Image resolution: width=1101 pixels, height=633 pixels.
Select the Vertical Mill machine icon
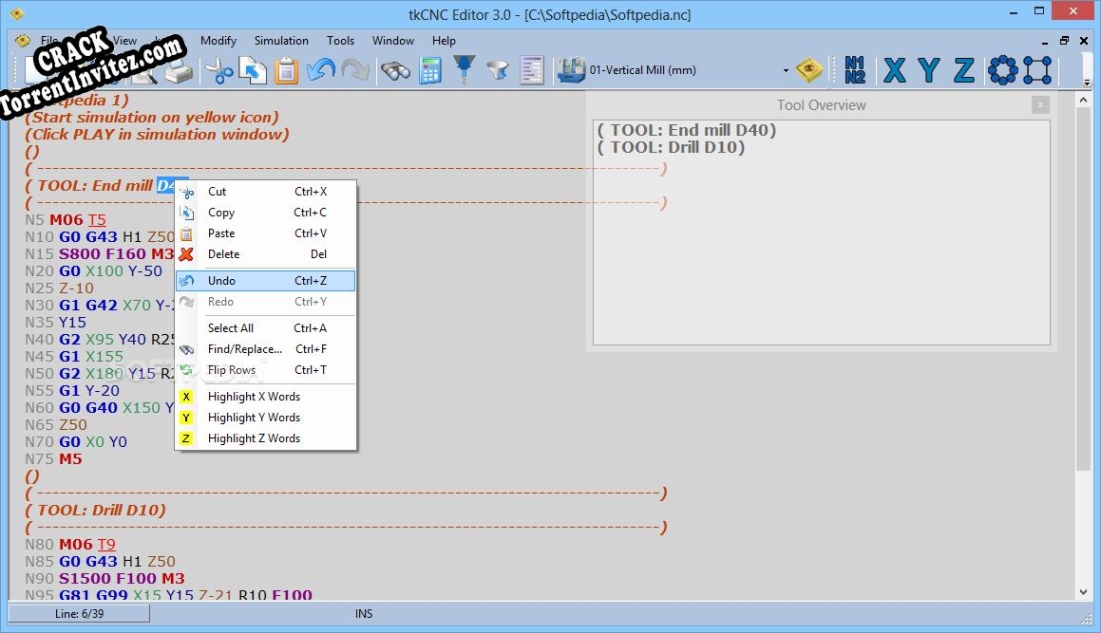(x=568, y=70)
